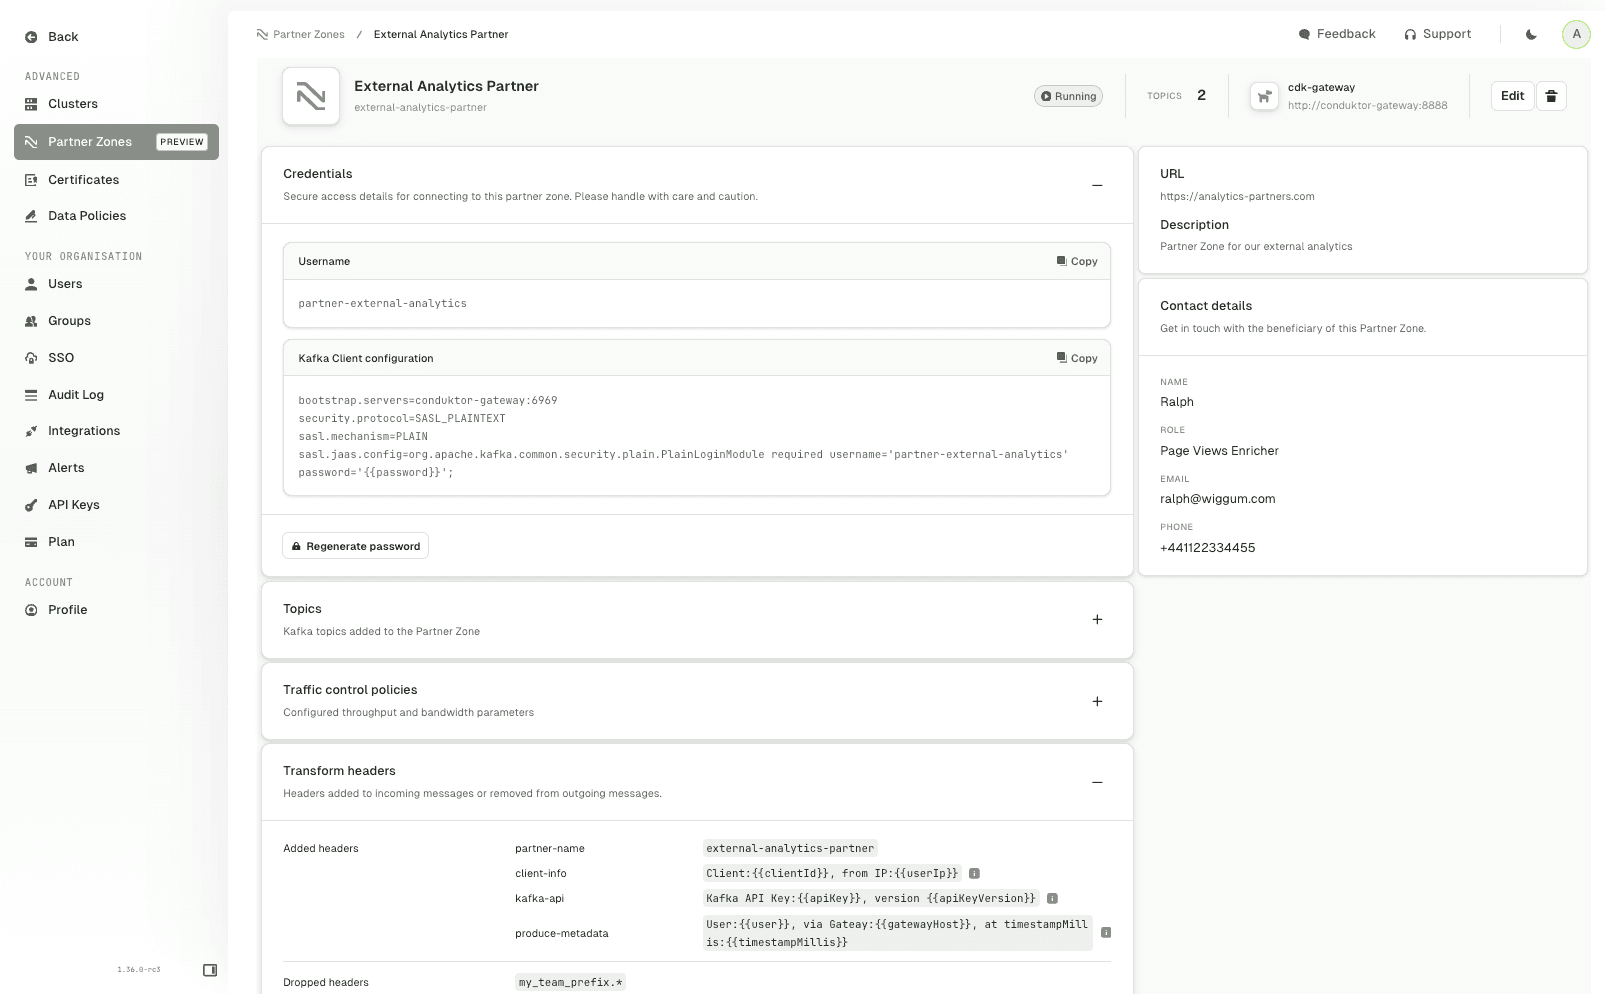Copy the Username value
The height and width of the screenshot is (994, 1605).
(x=1077, y=261)
